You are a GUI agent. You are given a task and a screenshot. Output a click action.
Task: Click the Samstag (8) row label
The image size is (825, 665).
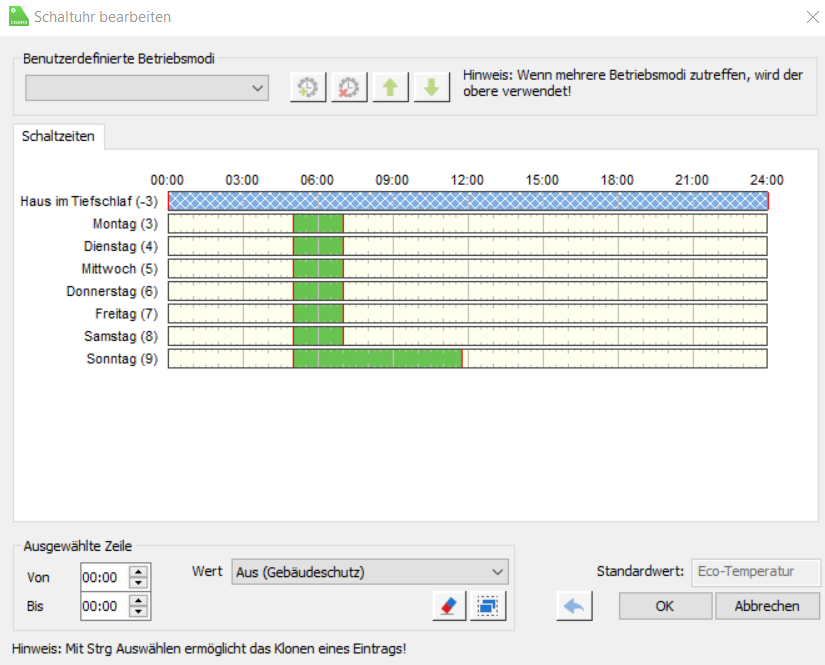pyautogui.click(x=121, y=336)
